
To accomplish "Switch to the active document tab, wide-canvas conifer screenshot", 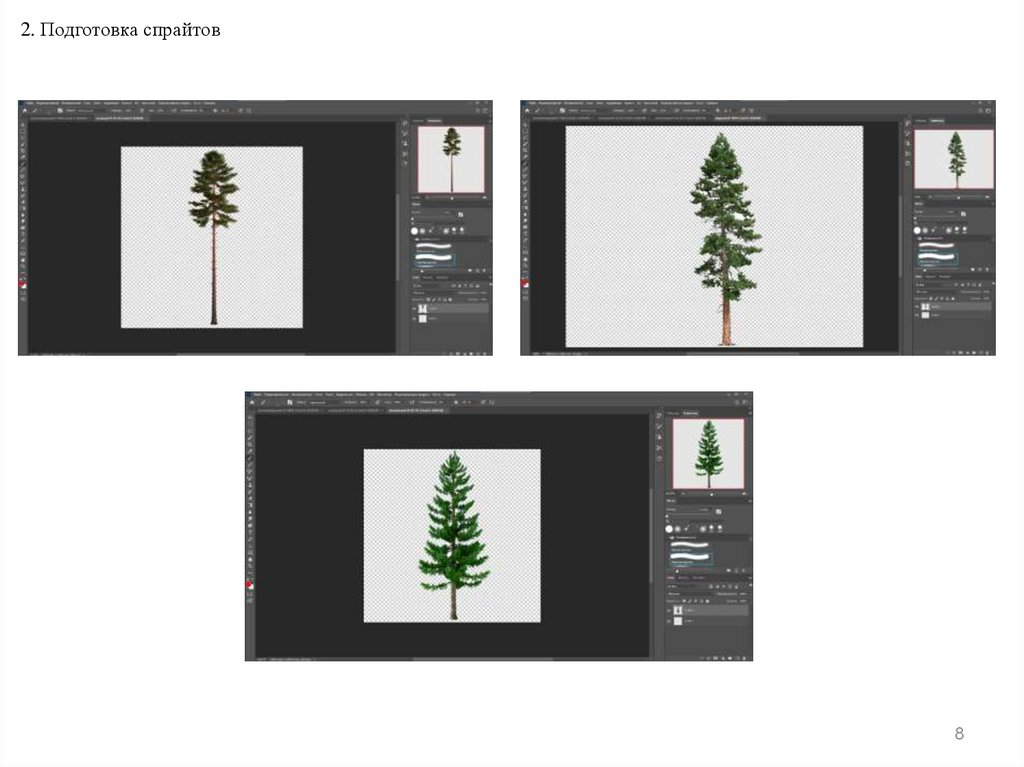I will pos(738,119).
